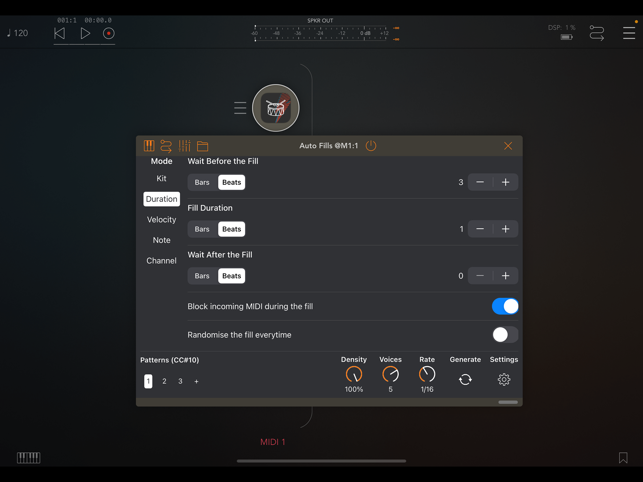Increase Fill Duration with plus button

[506, 229]
